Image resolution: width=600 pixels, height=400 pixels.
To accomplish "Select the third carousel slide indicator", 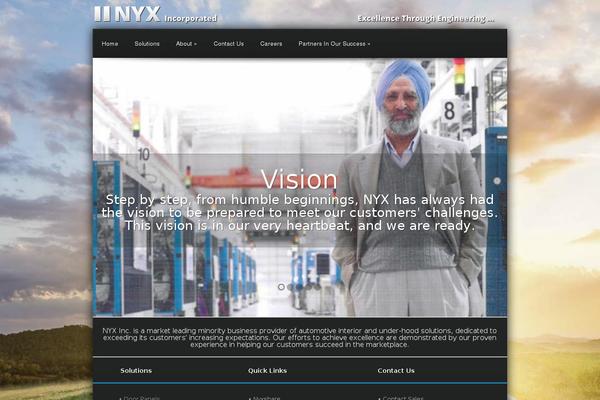I will [299, 287].
